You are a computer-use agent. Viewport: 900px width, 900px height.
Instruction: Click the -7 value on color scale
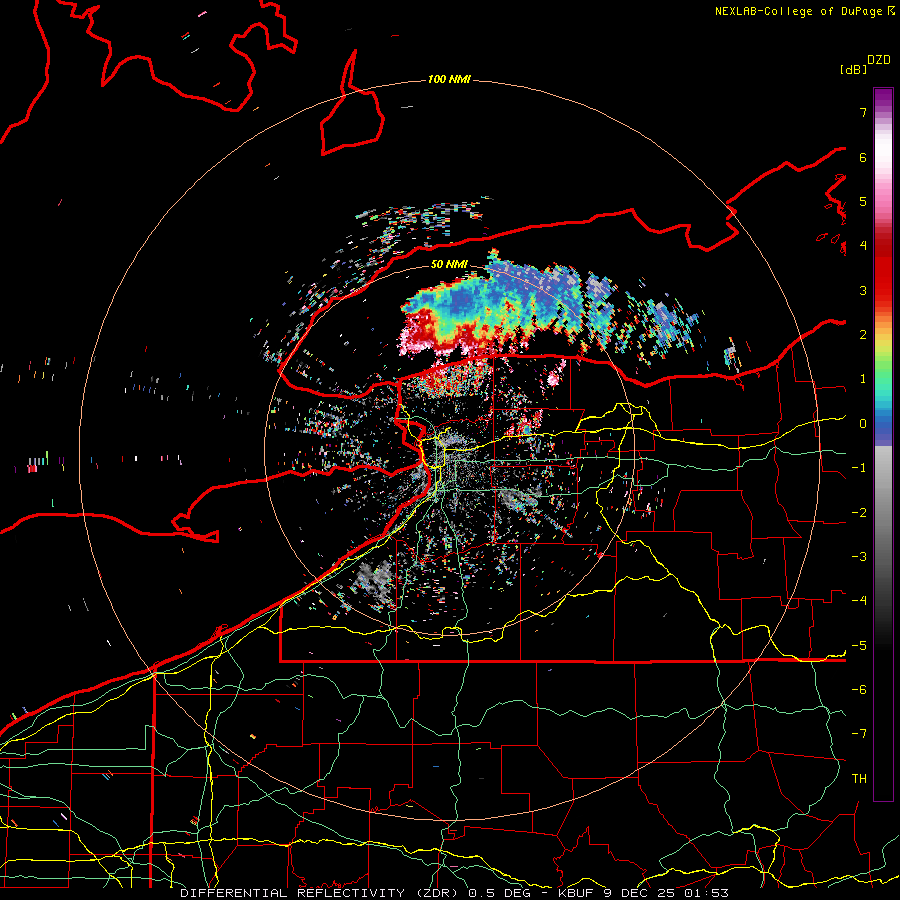tap(859, 734)
